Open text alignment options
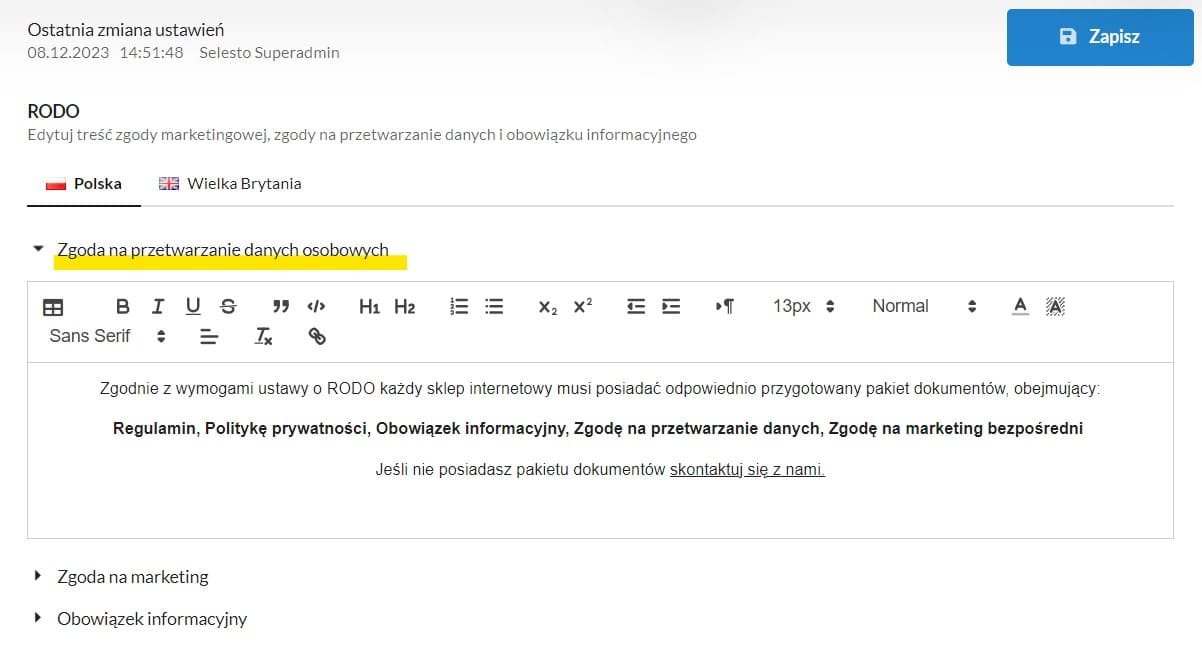The width and height of the screenshot is (1202, 667). (209, 337)
